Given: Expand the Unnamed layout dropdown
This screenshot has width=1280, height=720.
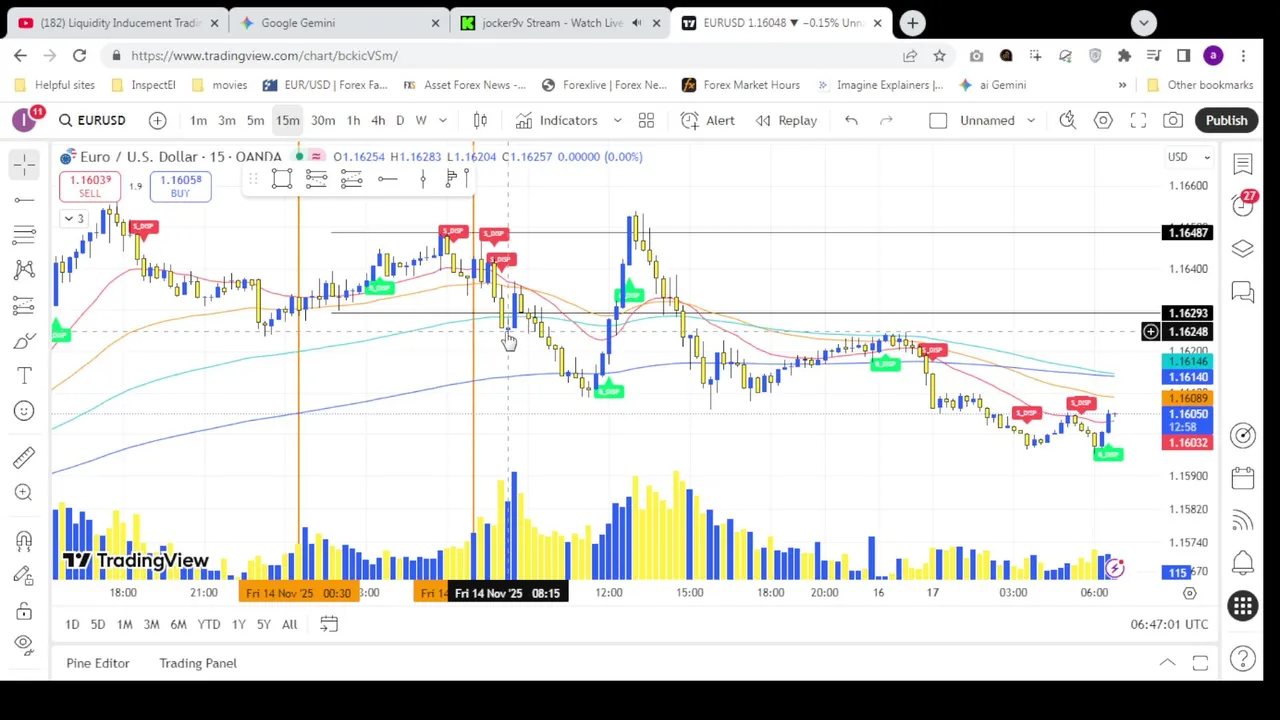Looking at the screenshot, I should pyautogui.click(x=1033, y=120).
